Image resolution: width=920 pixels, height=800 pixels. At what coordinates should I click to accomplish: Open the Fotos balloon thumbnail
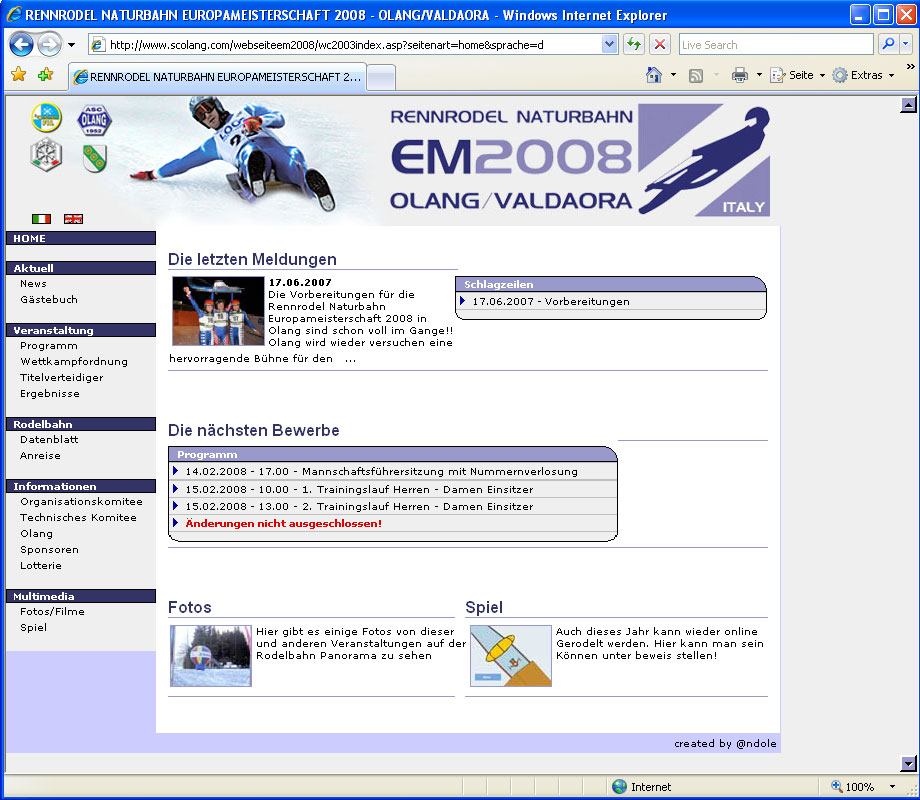[x=211, y=656]
